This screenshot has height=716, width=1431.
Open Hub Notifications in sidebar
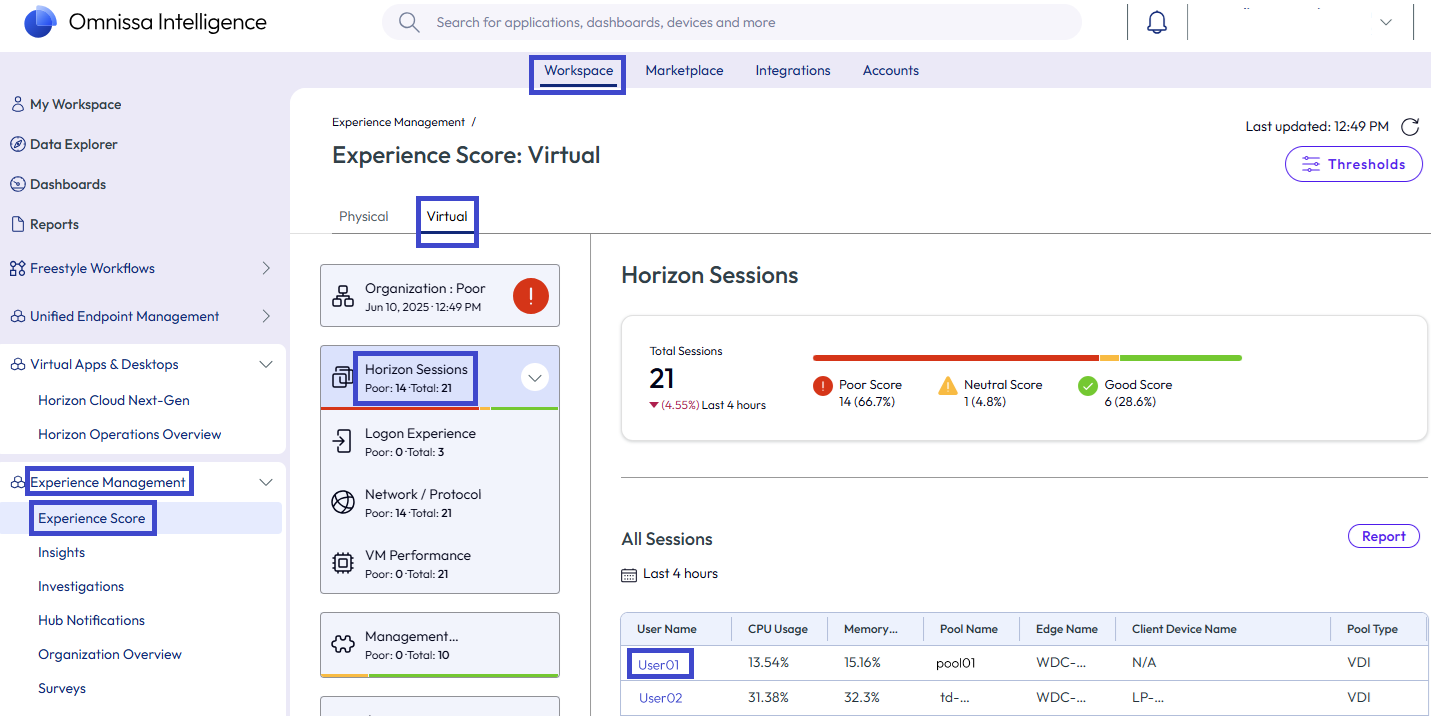[91, 620]
